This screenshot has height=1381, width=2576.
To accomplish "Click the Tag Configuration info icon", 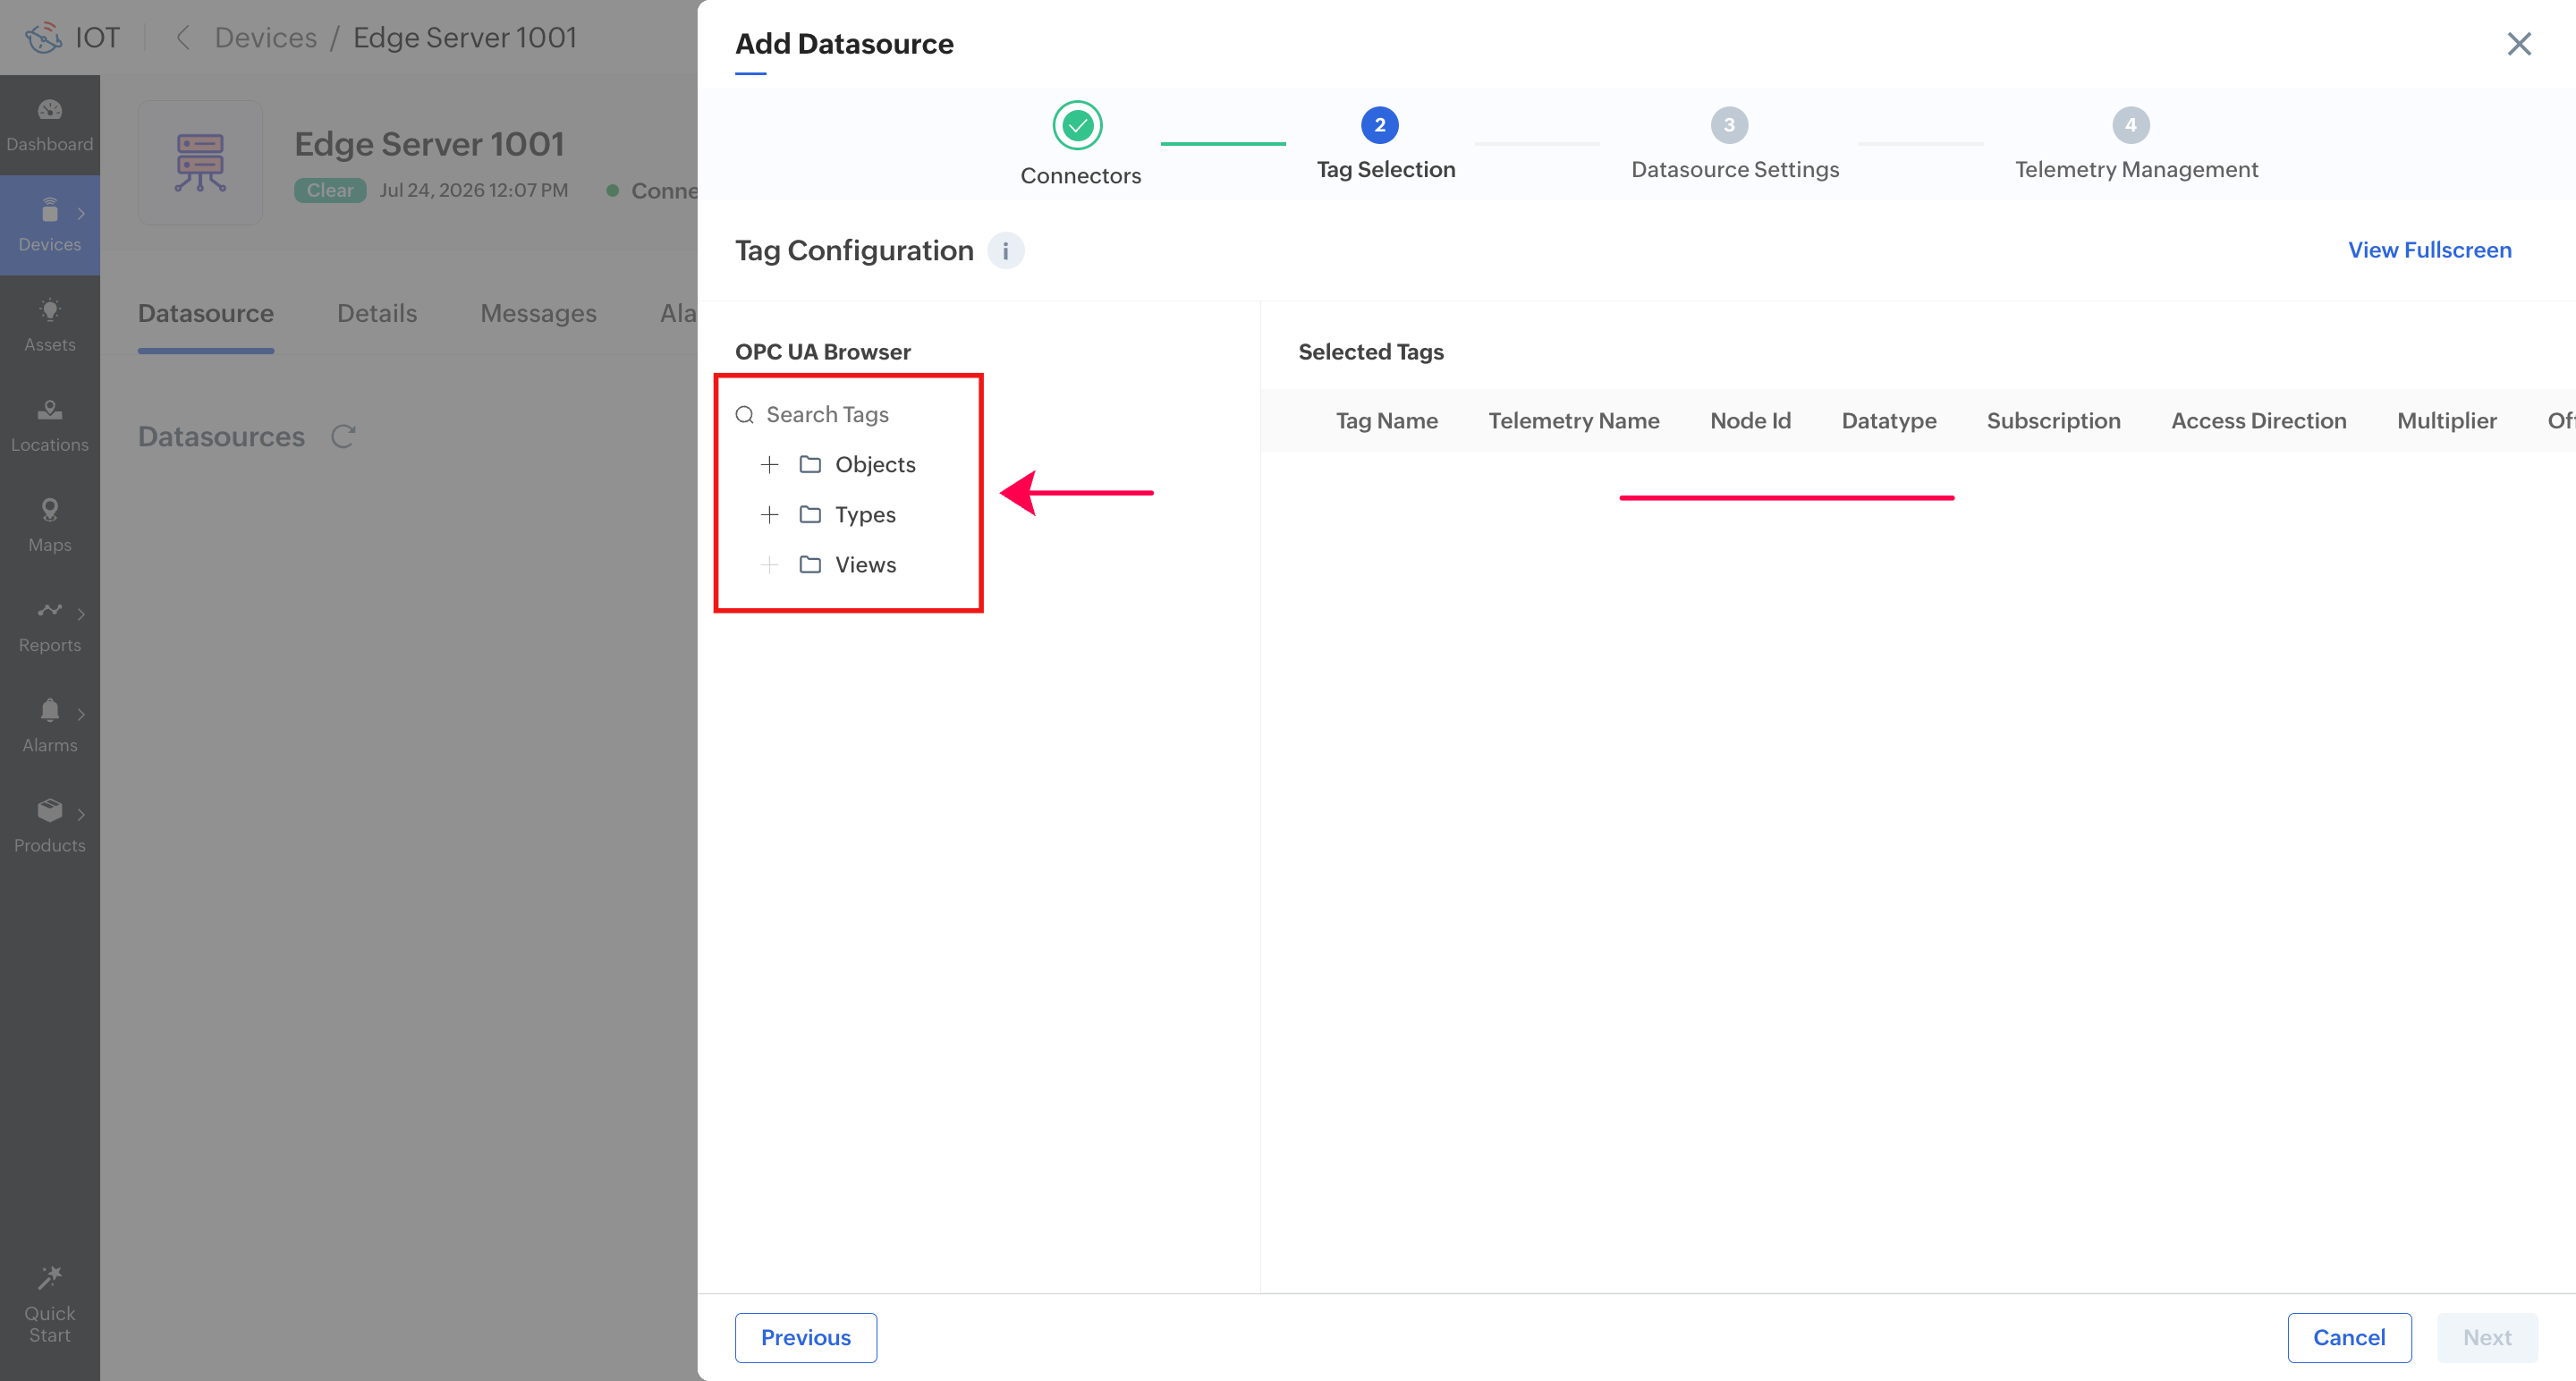I will tap(1005, 250).
